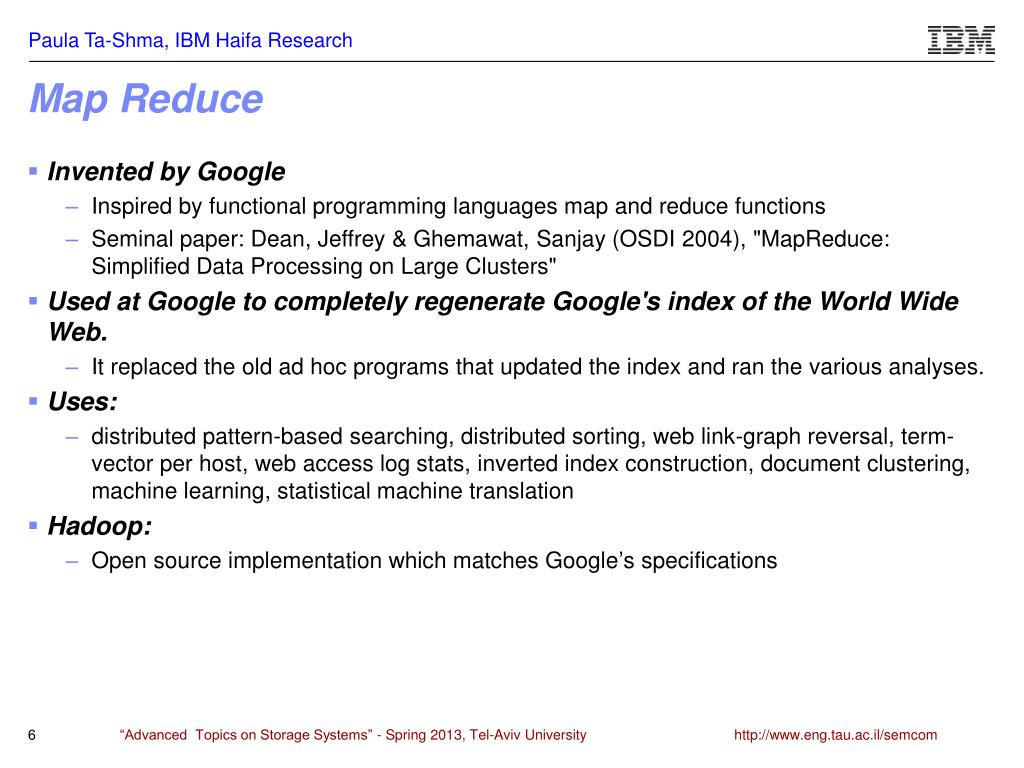Click the IBM logo
The image size is (1024, 768).
961,40
